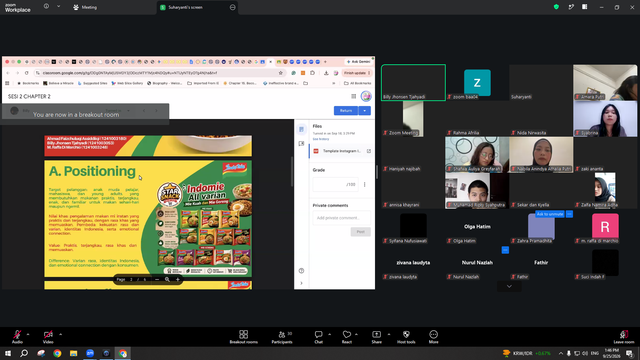
Task: Expand reactions arrow beside React
Action: pyautogui.click(x=356, y=334)
